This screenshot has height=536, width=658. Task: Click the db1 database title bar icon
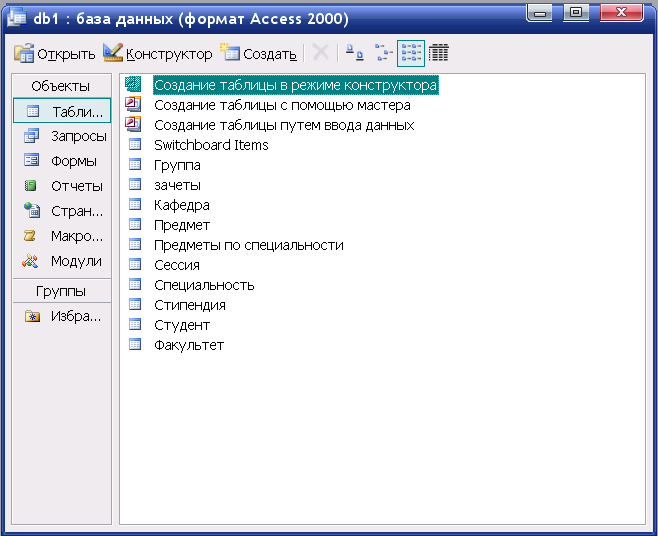coord(16,18)
